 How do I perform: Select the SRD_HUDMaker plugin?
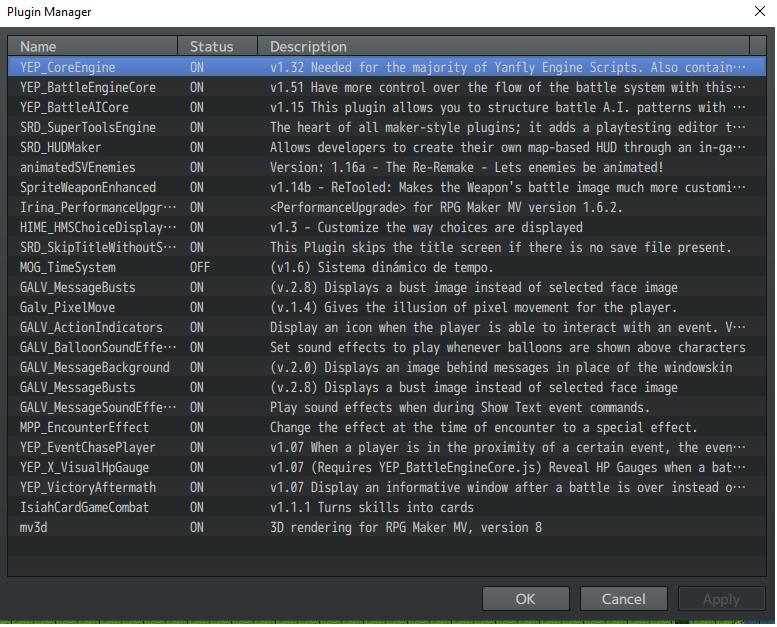387,147
